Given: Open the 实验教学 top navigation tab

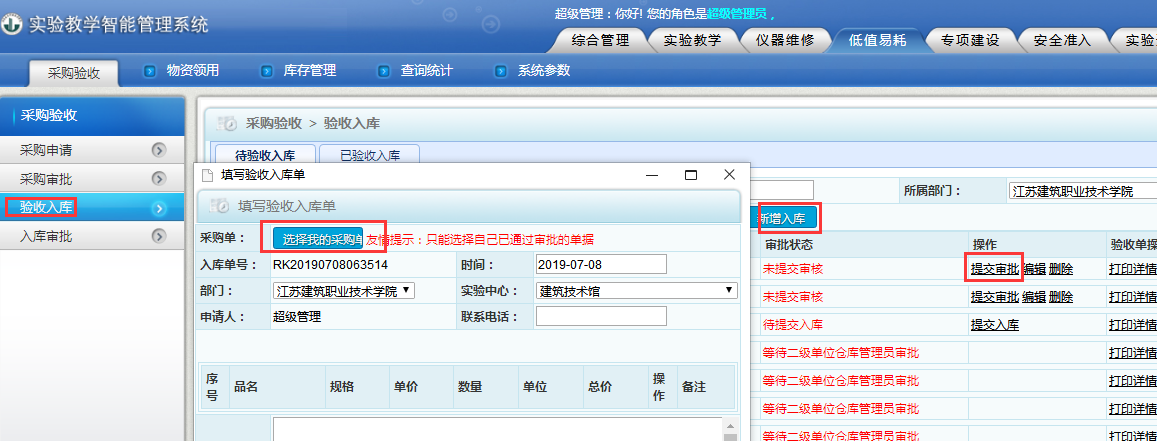Looking at the screenshot, I should [x=692, y=41].
